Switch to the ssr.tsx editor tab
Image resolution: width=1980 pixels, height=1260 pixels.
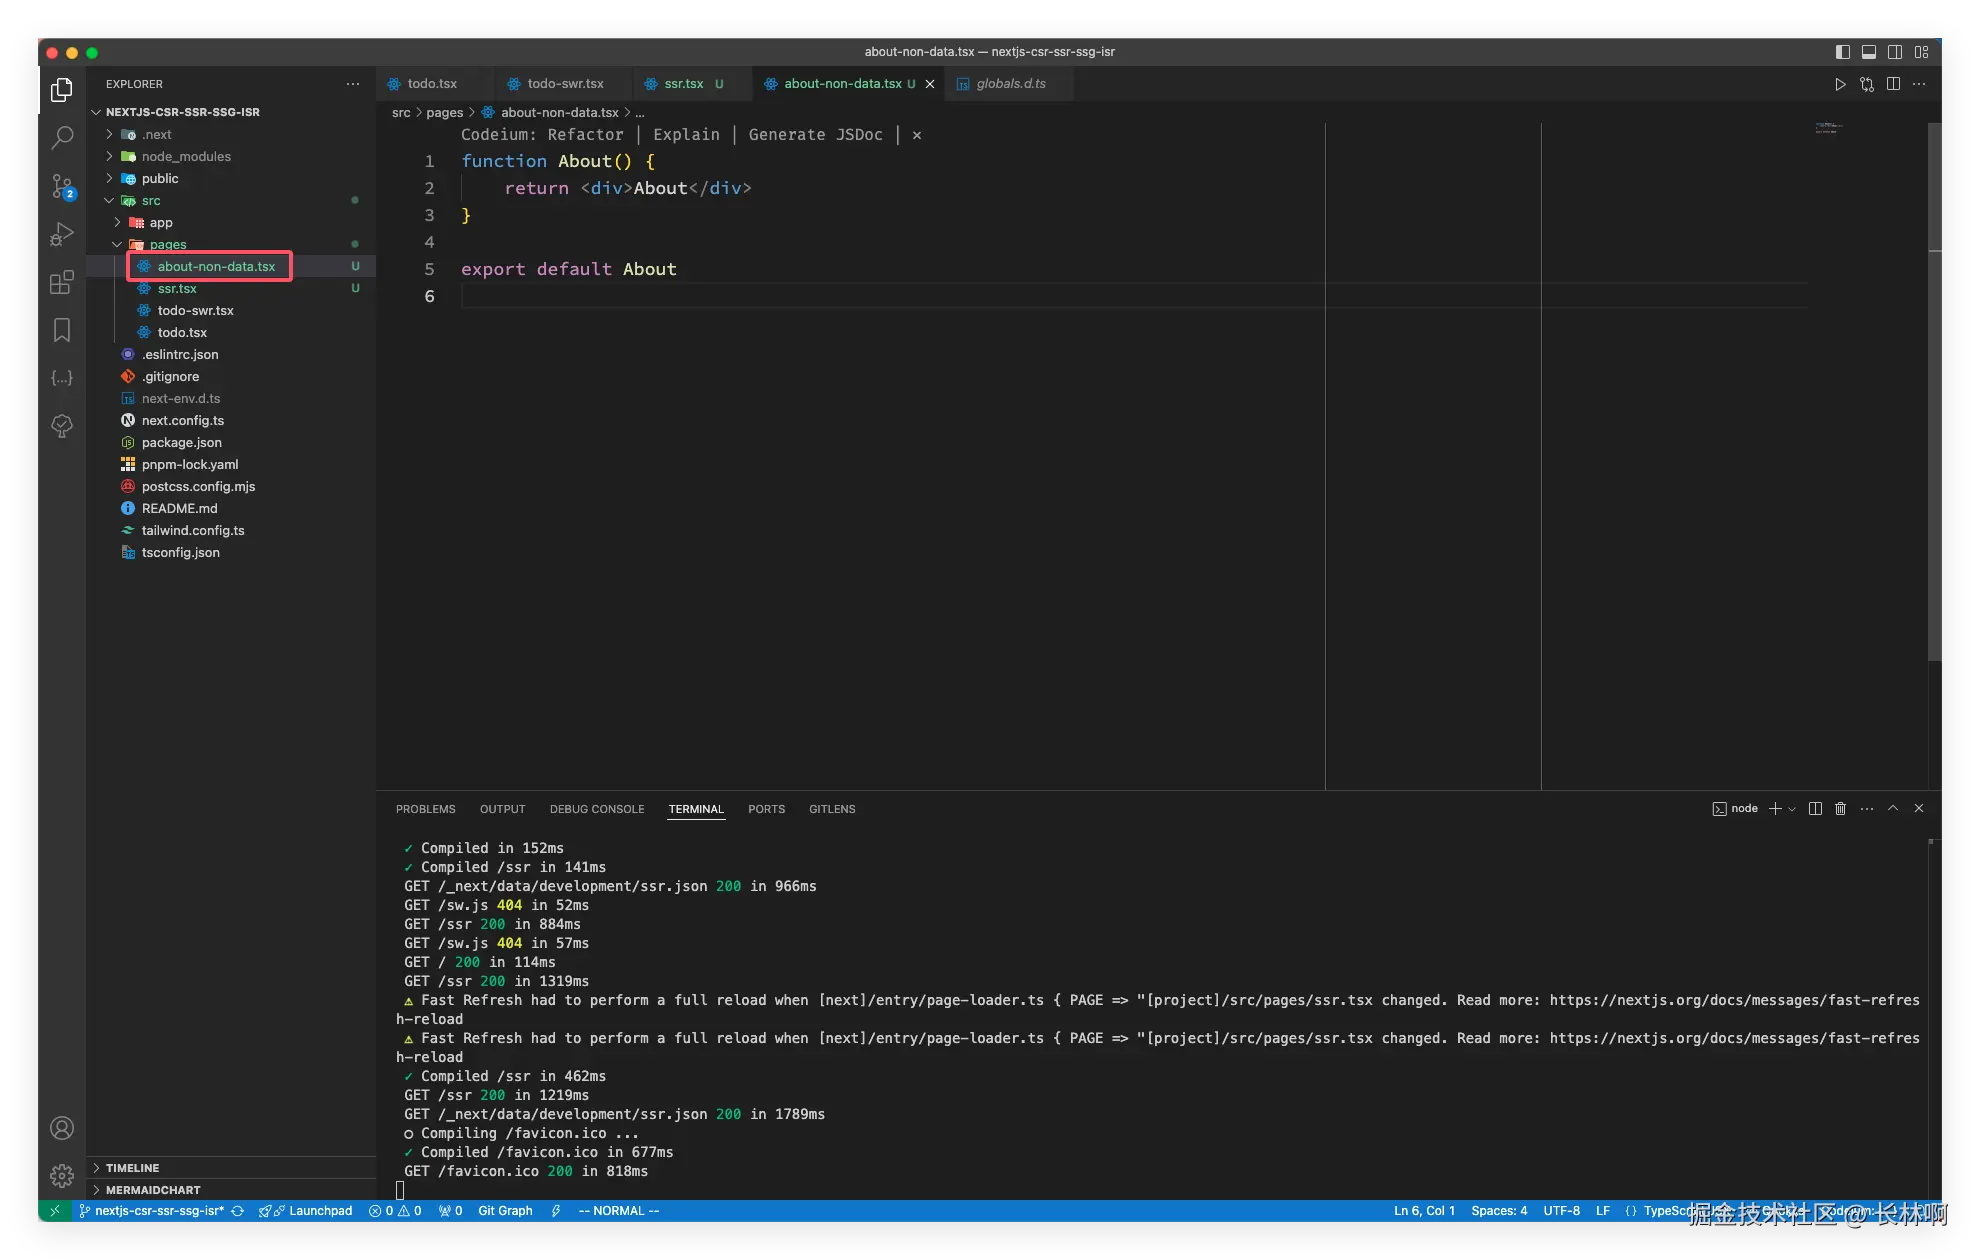683,84
